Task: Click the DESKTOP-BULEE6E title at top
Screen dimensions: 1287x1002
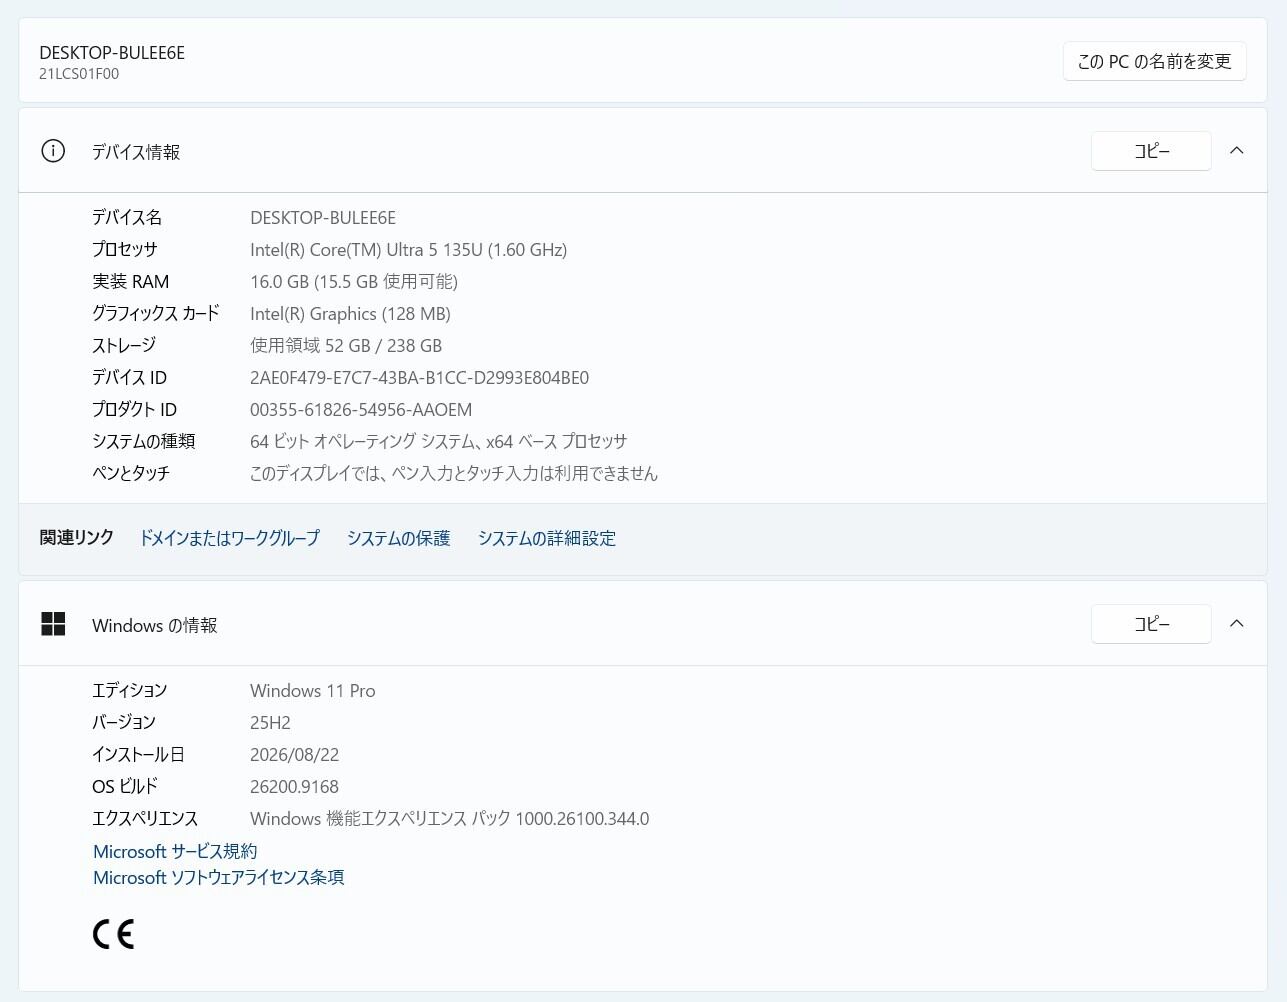Action: [112, 53]
